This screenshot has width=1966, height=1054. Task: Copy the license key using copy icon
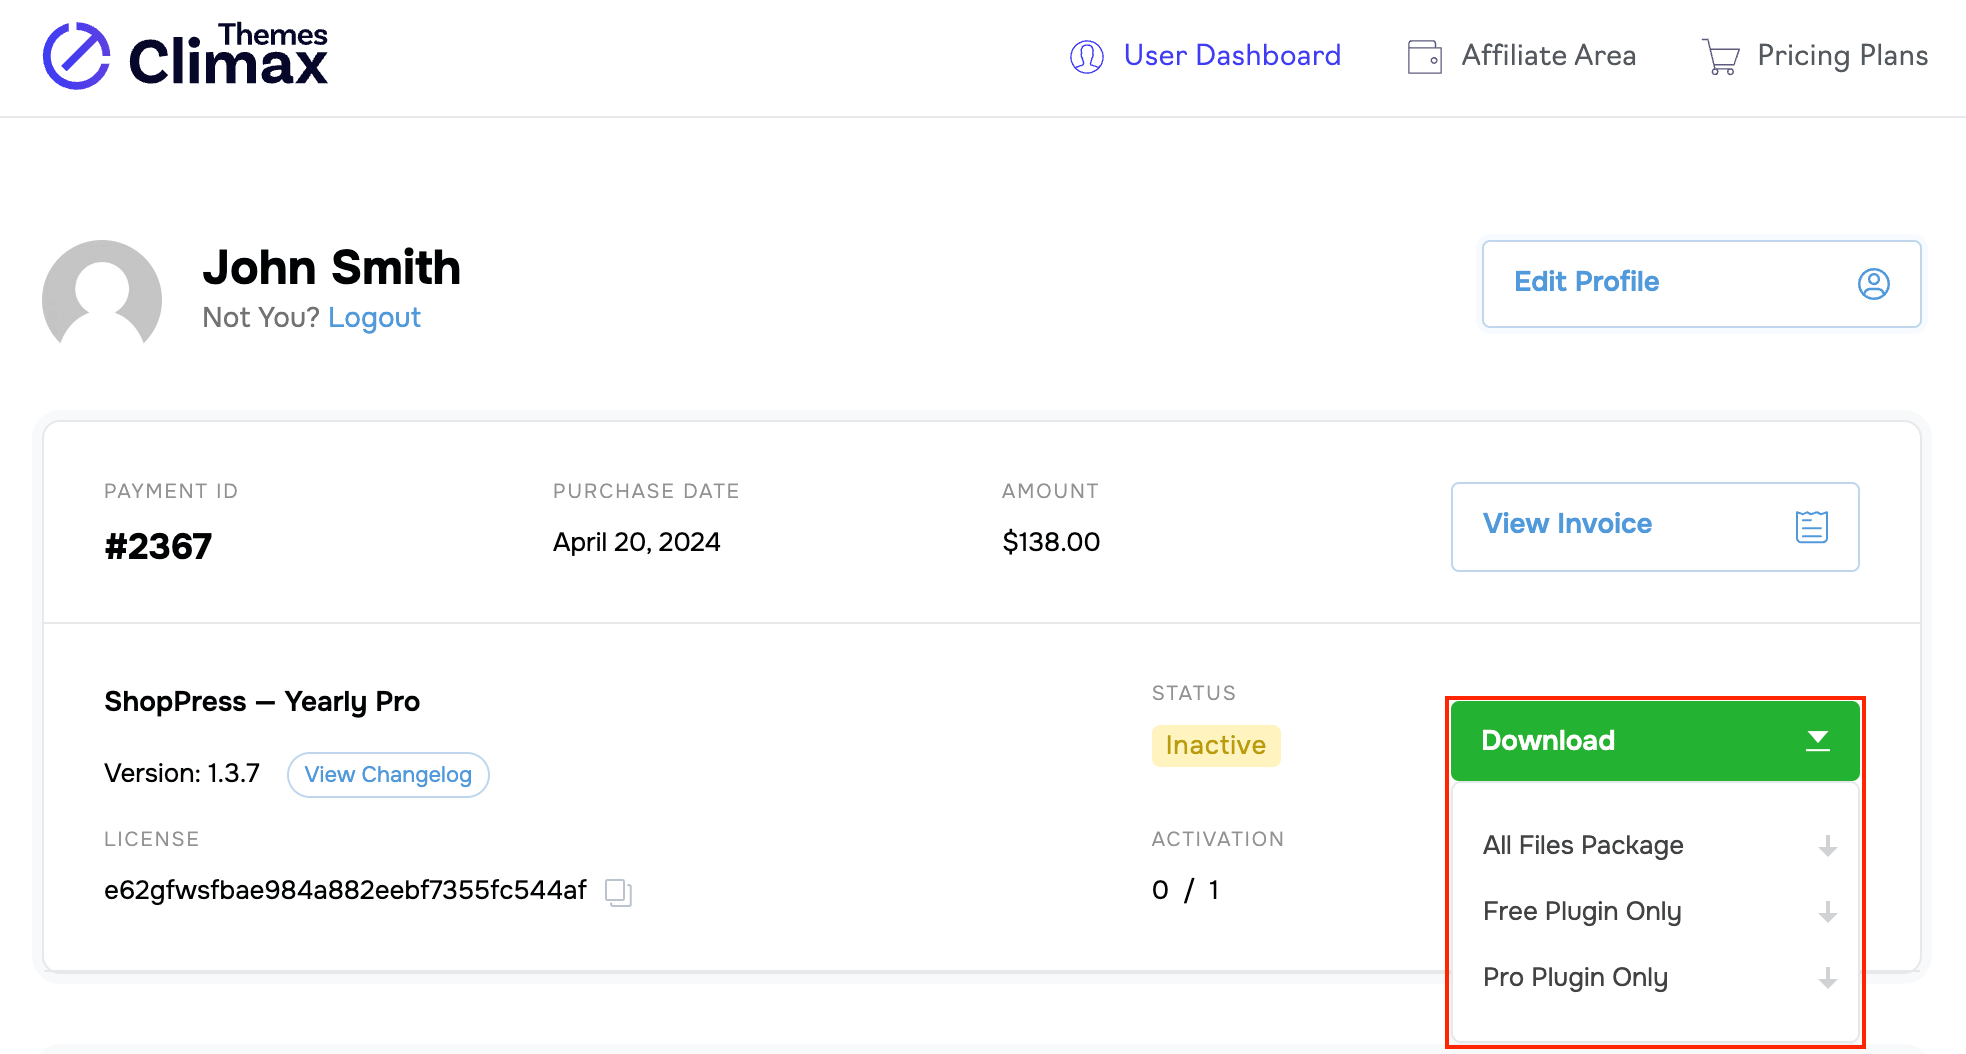point(618,892)
